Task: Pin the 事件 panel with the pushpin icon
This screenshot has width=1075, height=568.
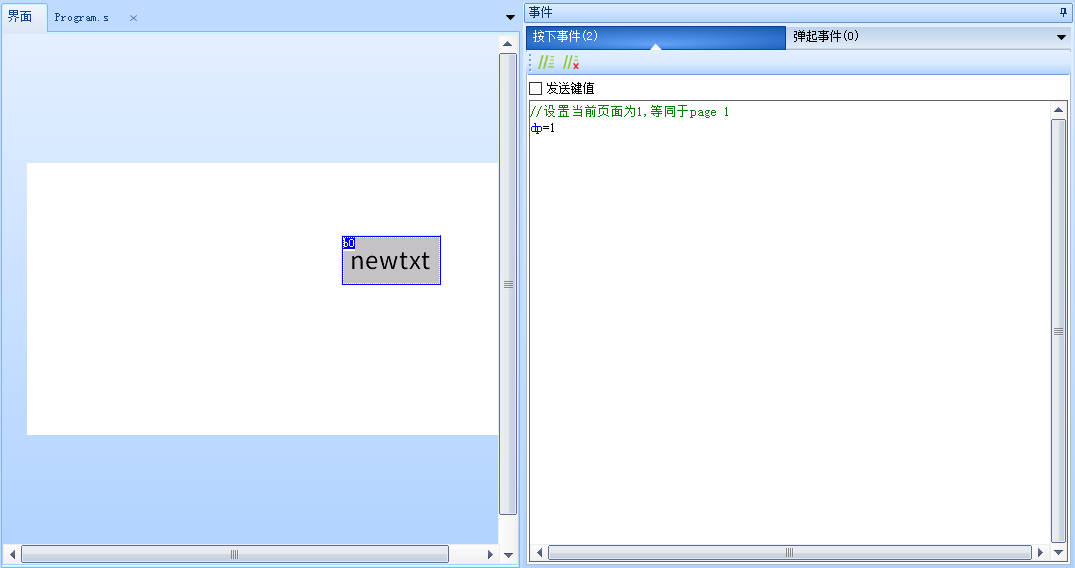Action: pyautogui.click(x=1063, y=12)
